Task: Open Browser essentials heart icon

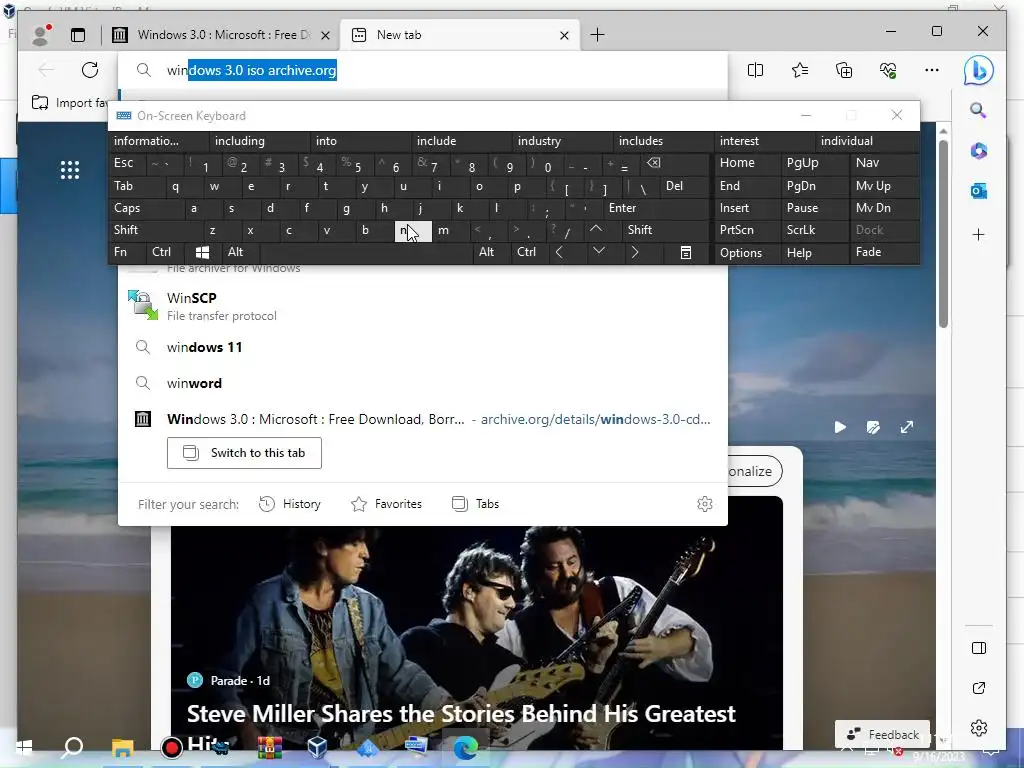Action: click(x=888, y=70)
